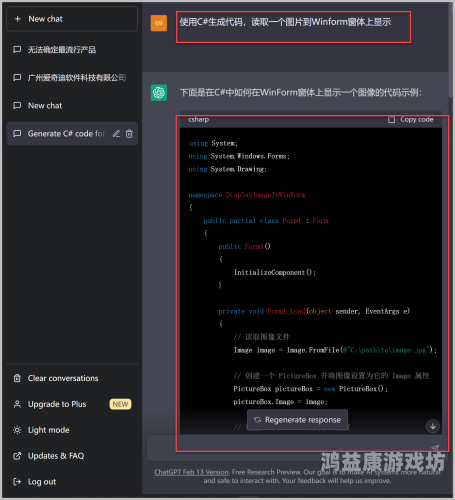Click the user prompt 使用C#生成代码

pyautogui.click(x=285, y=22)
